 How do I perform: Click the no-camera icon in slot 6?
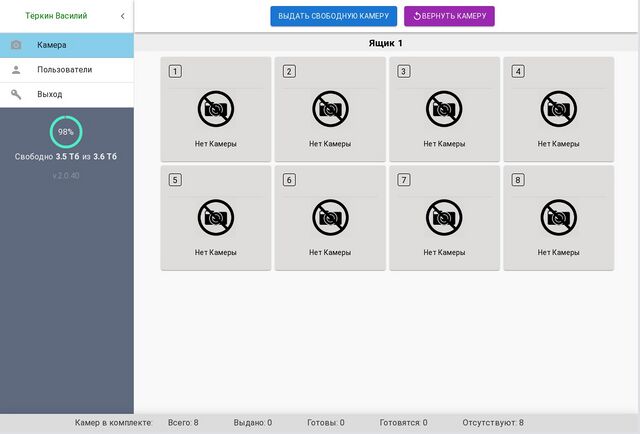(330, 217)
